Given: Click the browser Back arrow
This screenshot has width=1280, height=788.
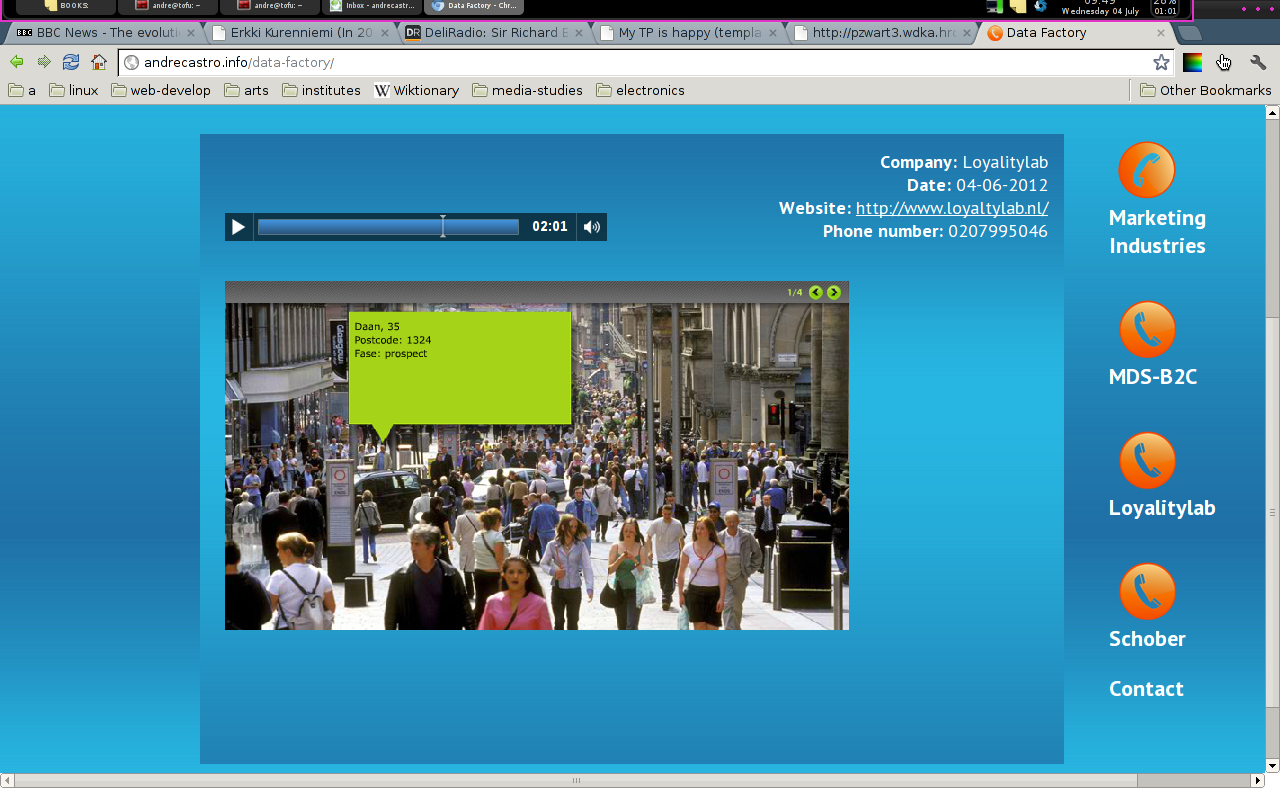Looking at the screenshot, I should 17,62.
